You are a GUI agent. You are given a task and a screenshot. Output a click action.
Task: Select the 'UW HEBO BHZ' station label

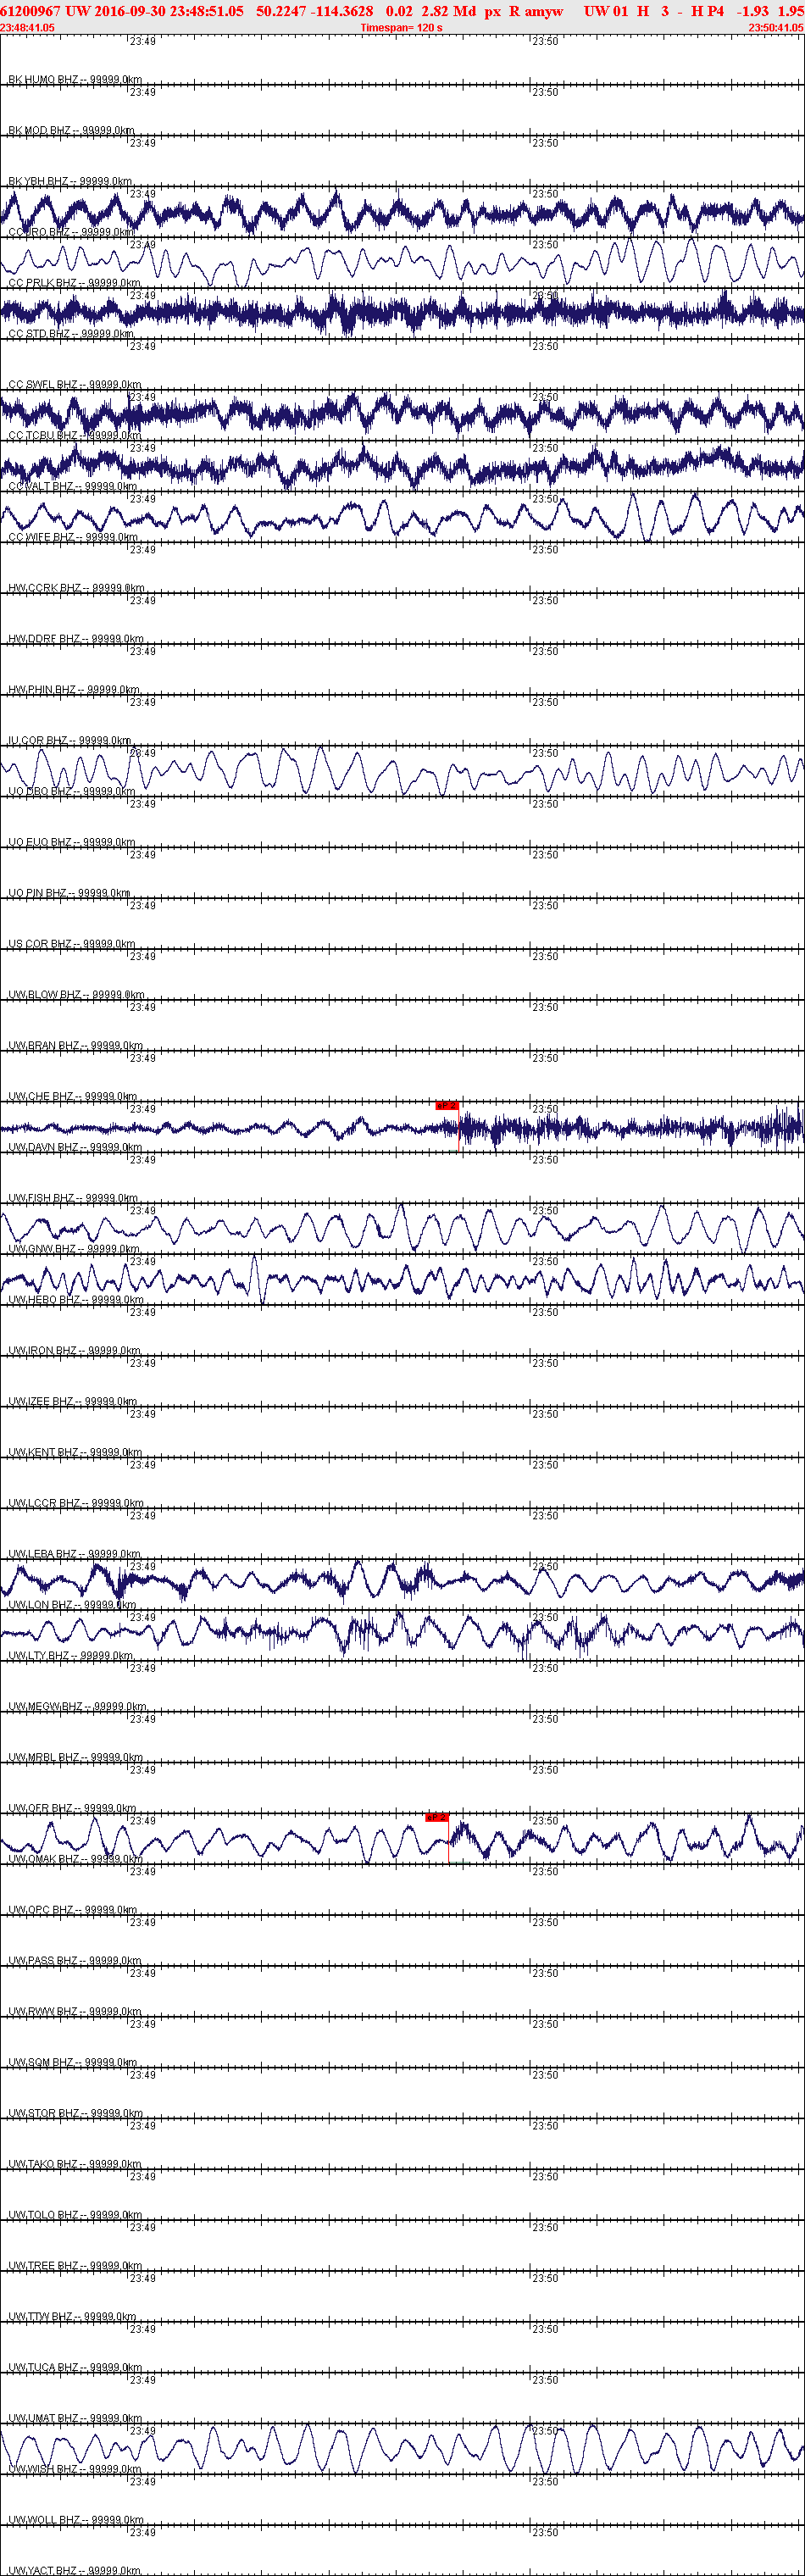click(x=76, y=1300)
